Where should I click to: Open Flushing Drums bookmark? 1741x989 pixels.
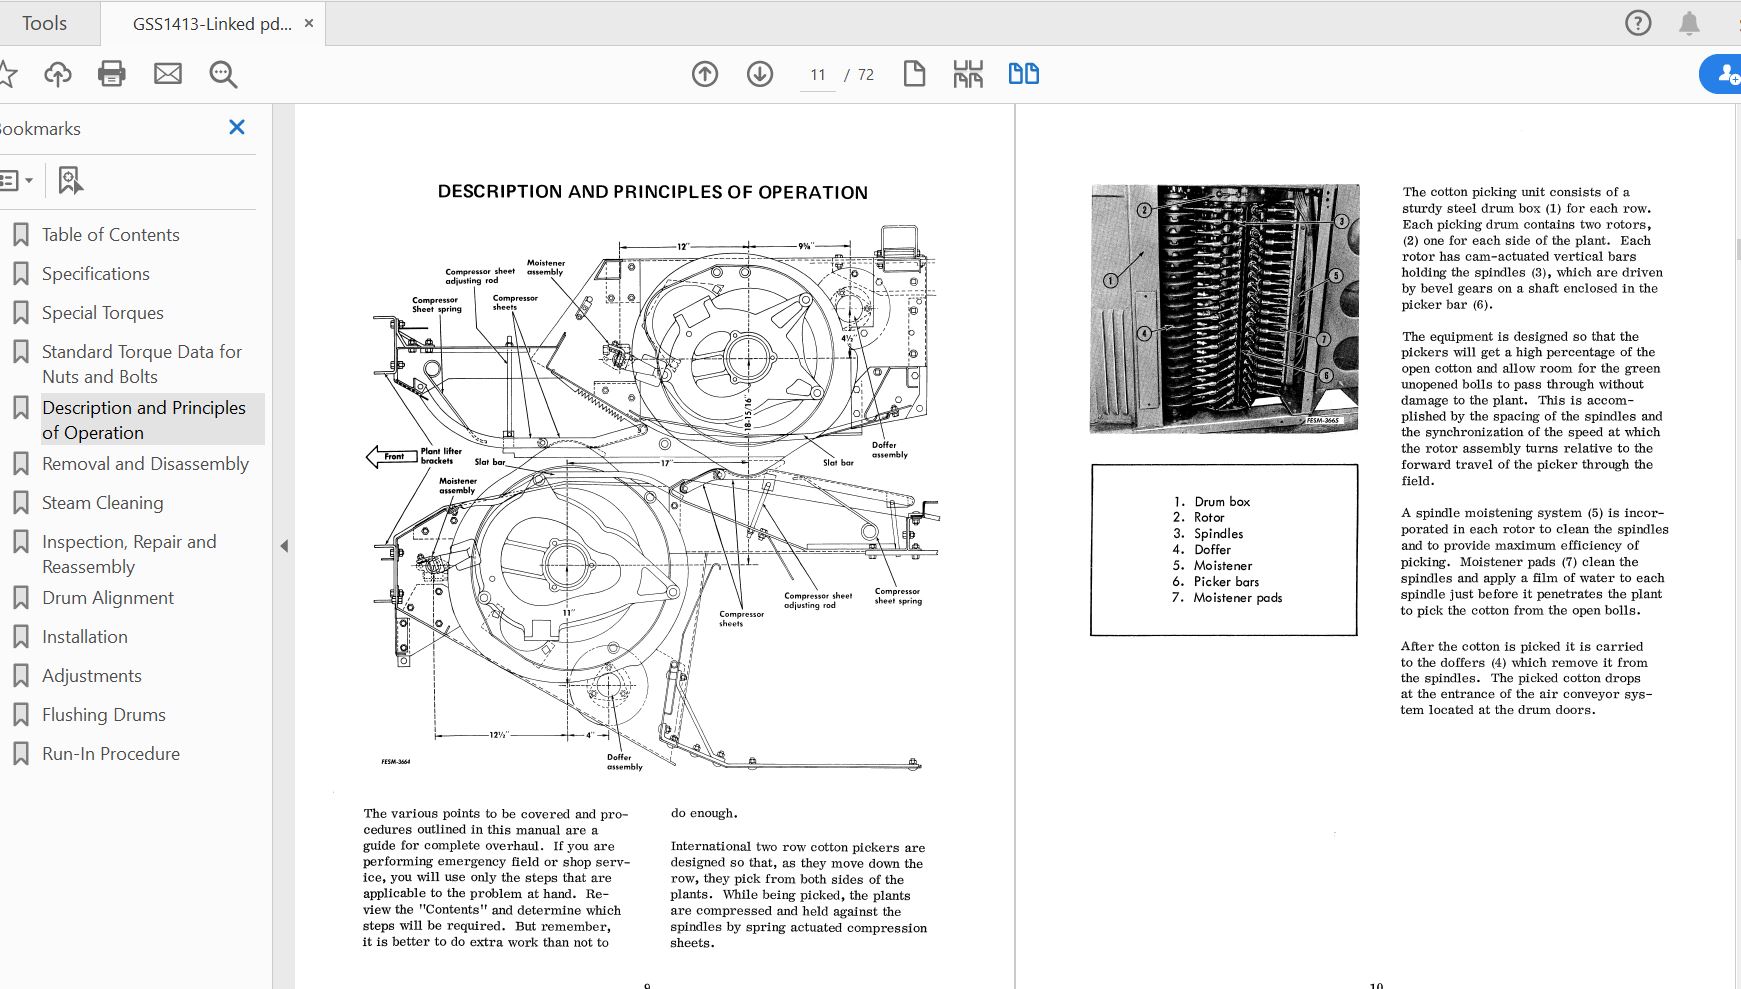point(104,715)
